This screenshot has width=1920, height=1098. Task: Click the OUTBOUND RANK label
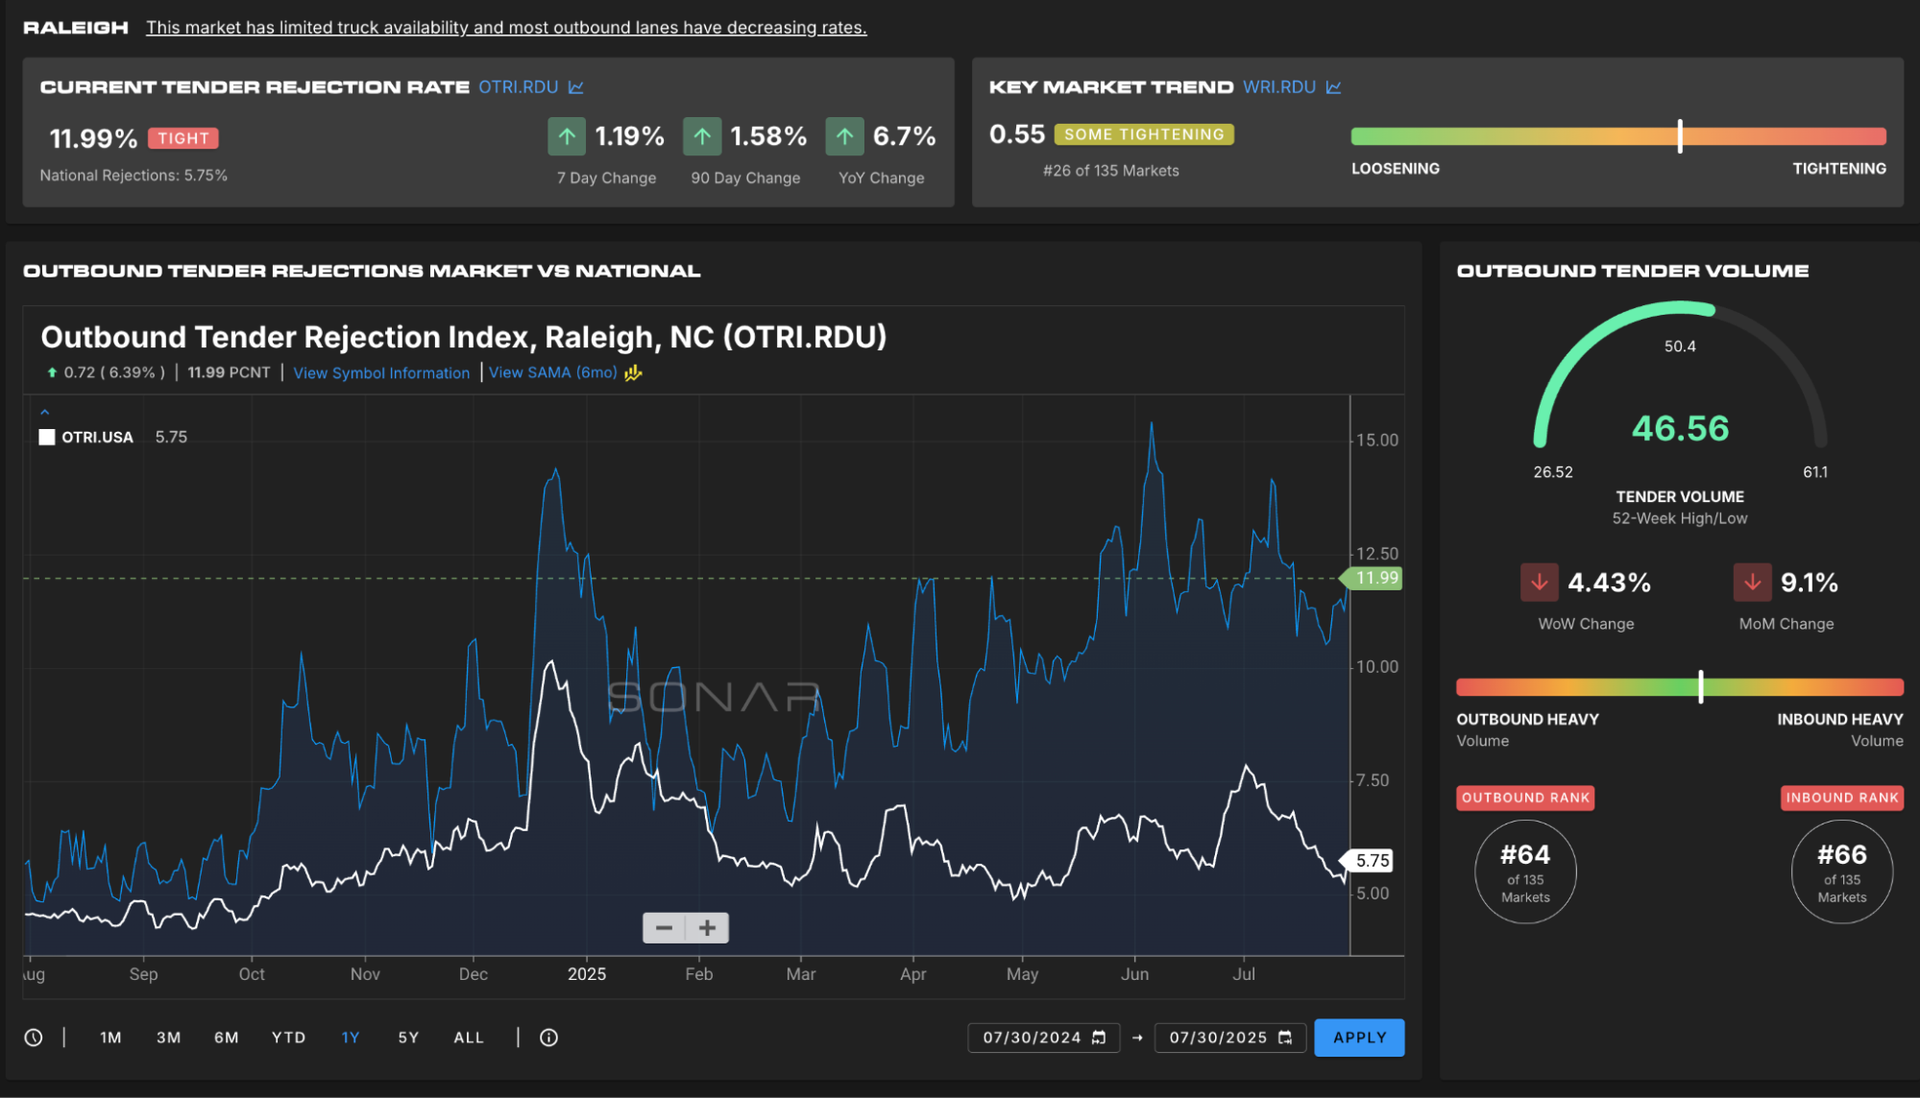[1525, 797]
